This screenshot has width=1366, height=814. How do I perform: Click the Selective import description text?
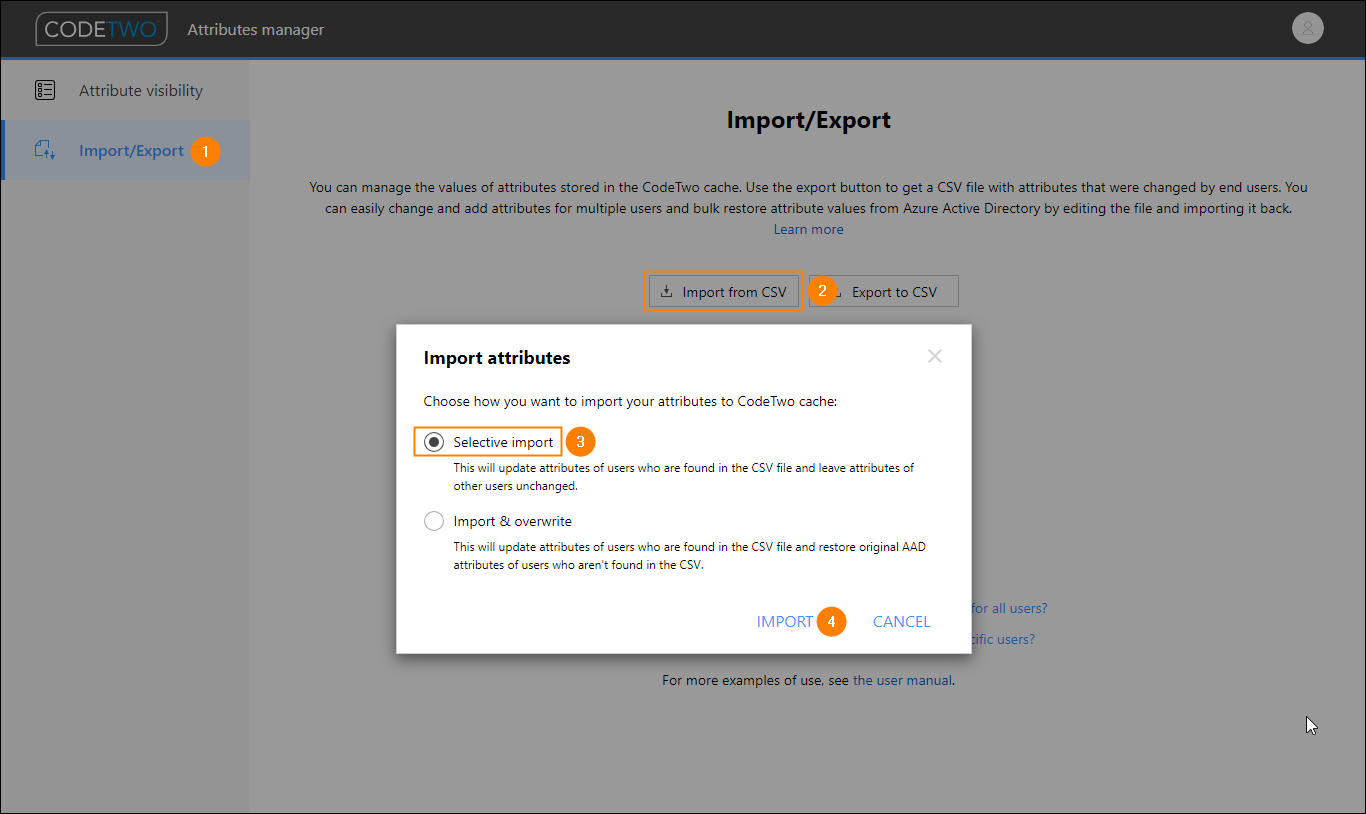point(684,476)
